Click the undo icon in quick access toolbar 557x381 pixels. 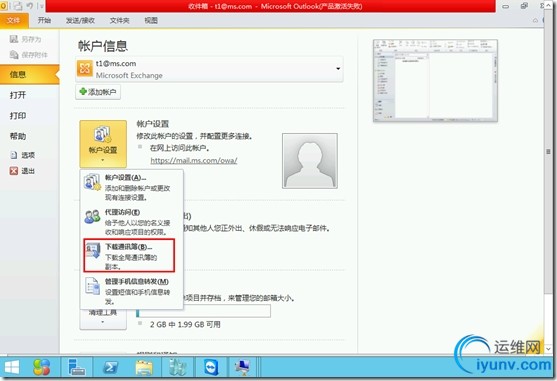tap(30, 6)
